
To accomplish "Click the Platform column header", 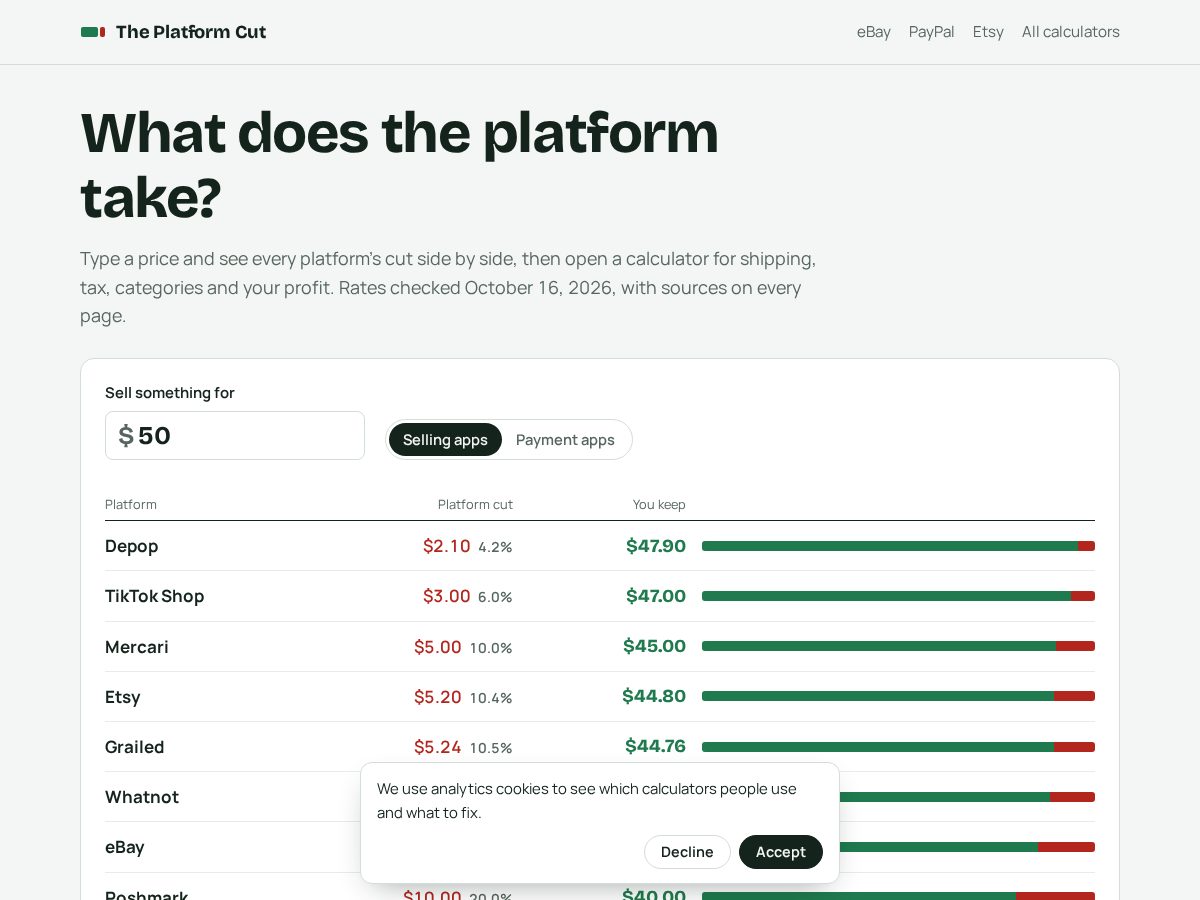I will pyautogui.click(x=131, y=505).
